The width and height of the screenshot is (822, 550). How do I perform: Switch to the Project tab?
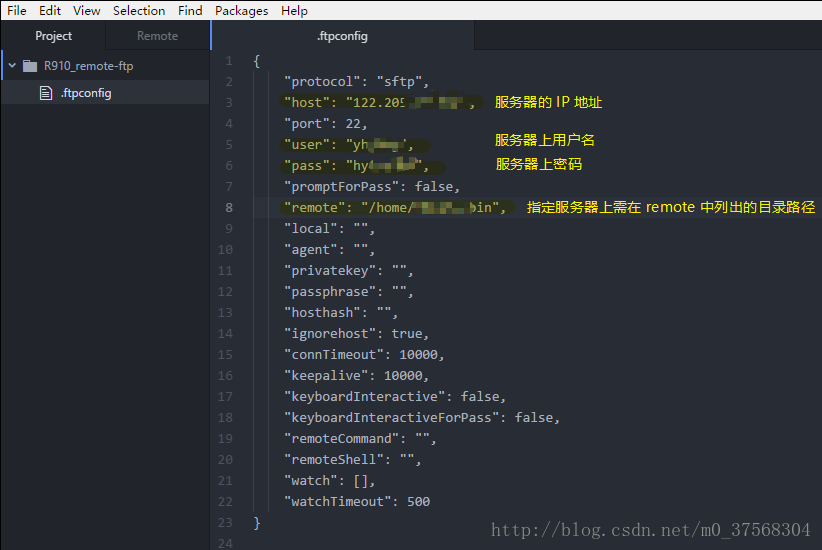pyautogui.click(x=53, y=36)
